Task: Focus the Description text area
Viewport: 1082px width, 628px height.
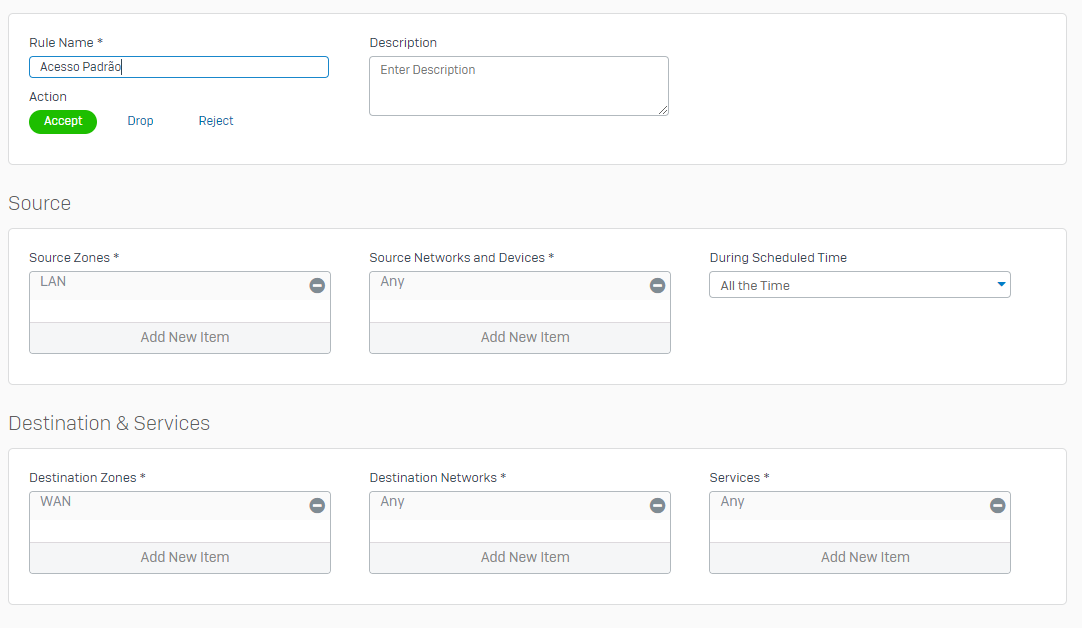Action: (518, 86)
